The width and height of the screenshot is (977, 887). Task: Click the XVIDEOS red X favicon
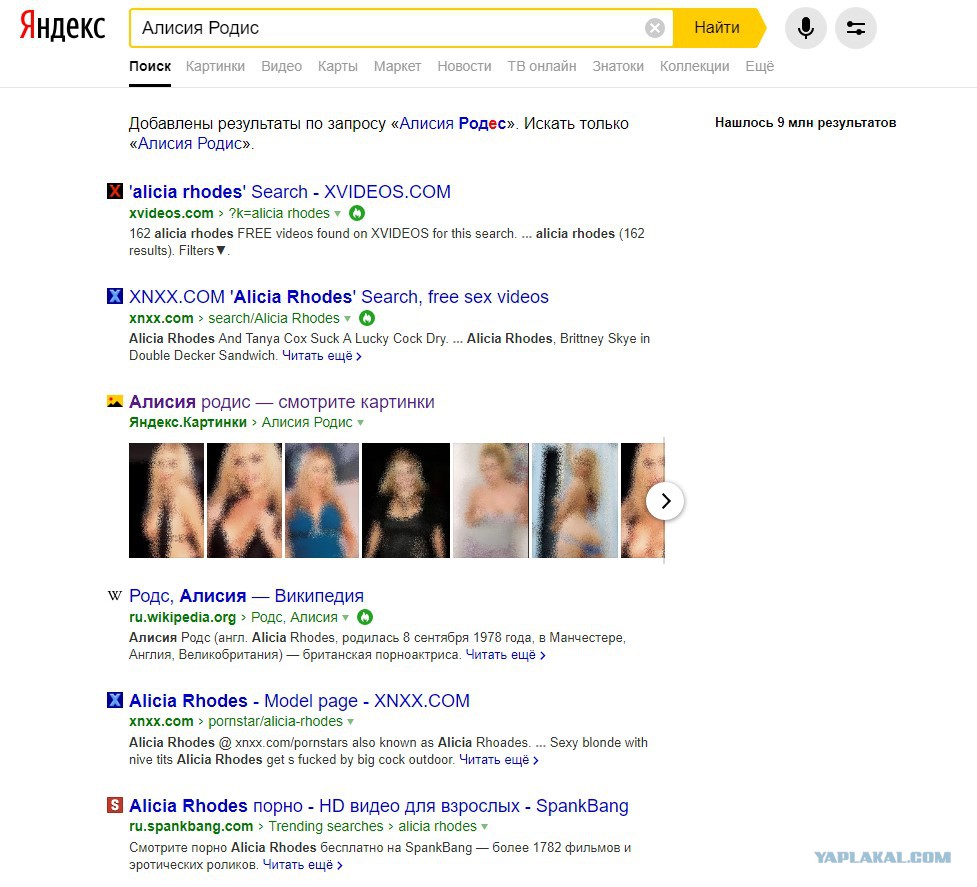tap(115, 191)
